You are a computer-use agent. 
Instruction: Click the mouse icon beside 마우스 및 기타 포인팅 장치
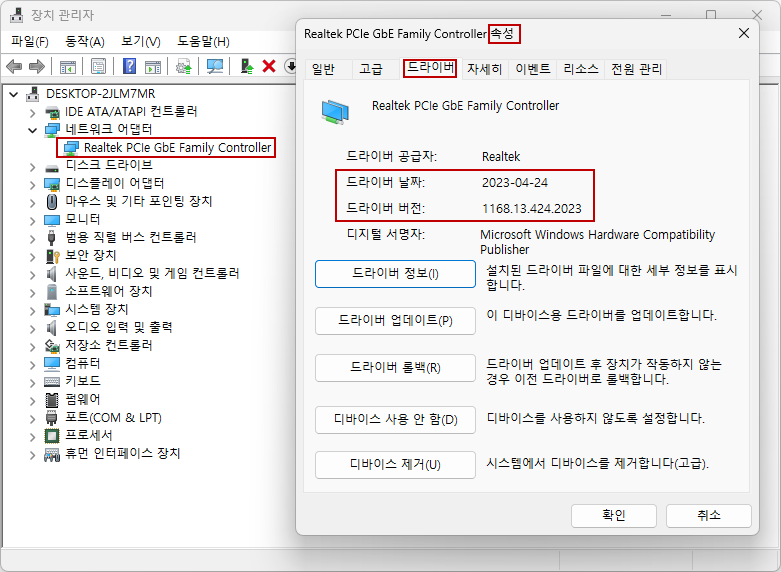click(x=52, y=201)
